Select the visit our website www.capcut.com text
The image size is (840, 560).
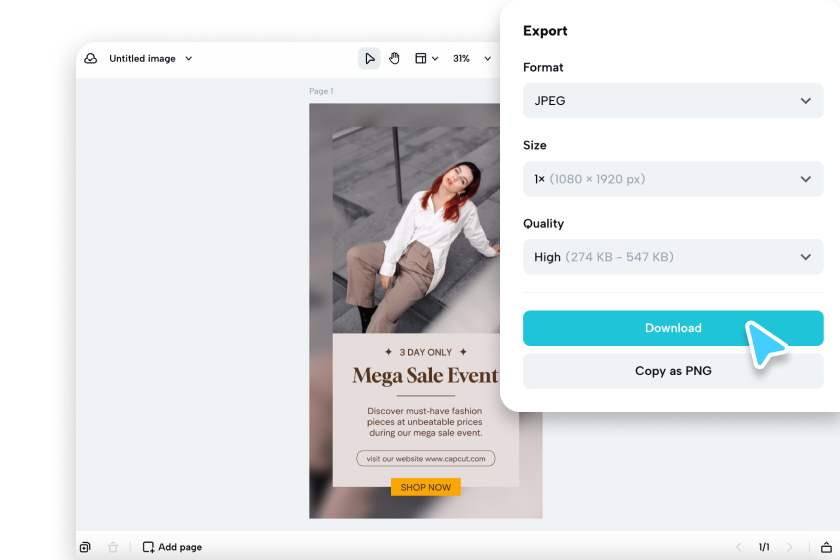coord(425,459)
